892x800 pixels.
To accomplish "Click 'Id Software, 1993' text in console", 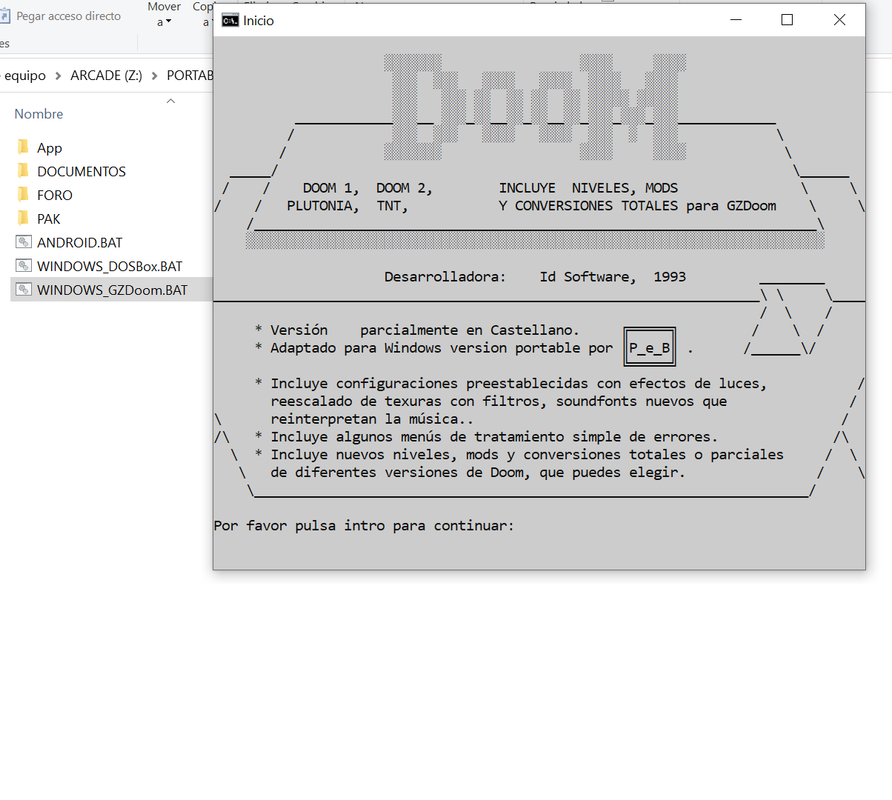I will pos(613,277).
